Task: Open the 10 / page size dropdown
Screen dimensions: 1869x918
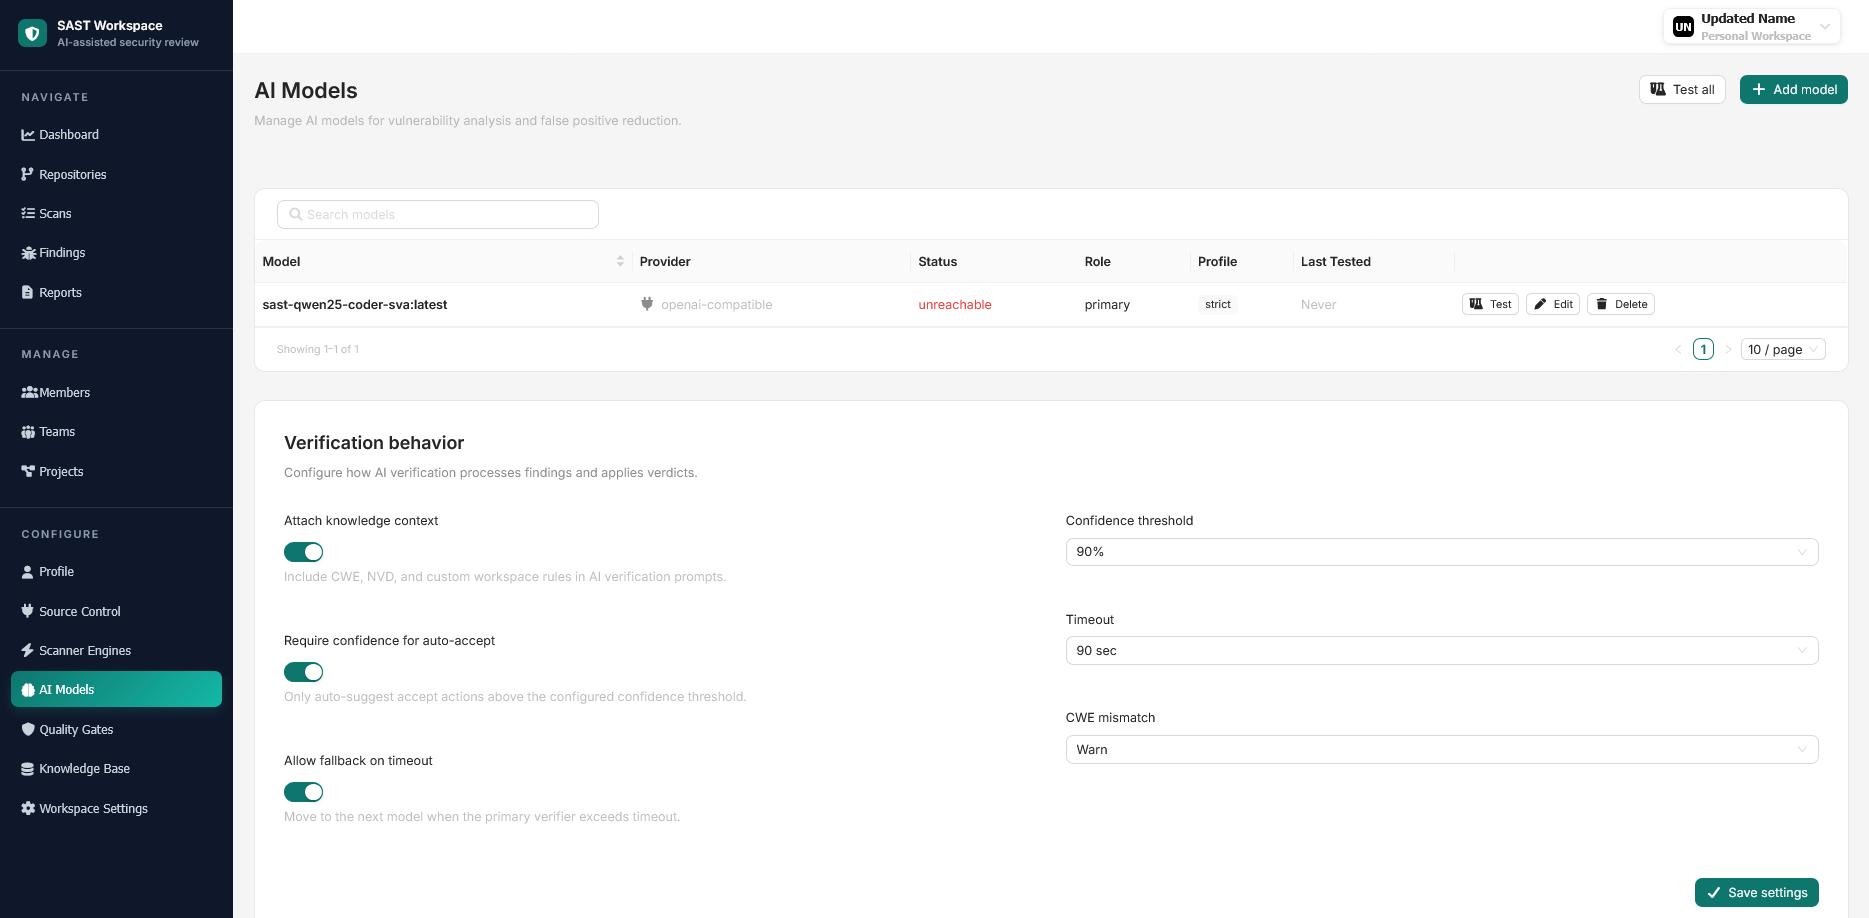Action: click(1783, 349)
